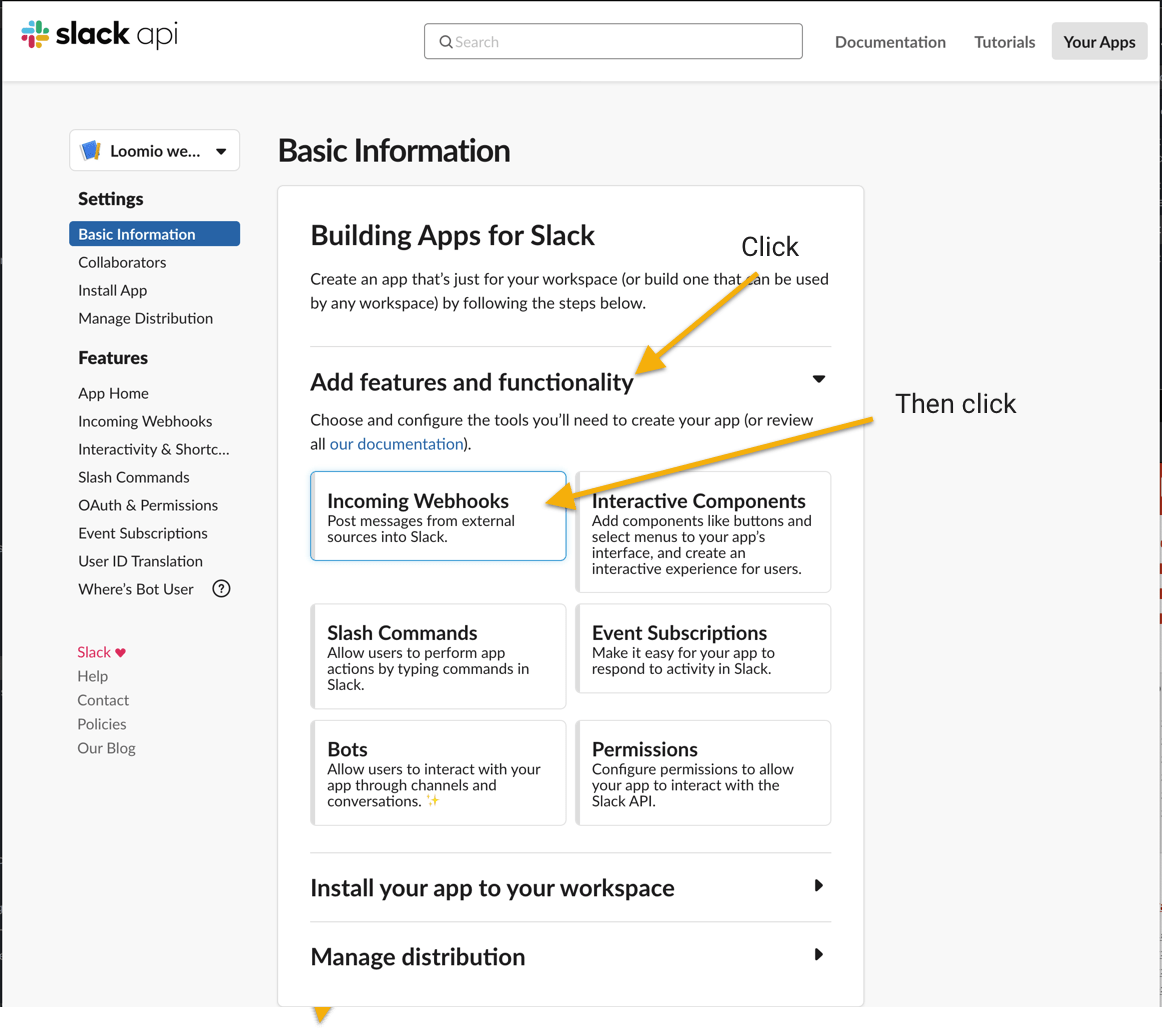Screen dimensions: 1162x1029
Task: Open Manage Distribution in sidebar
Action: point(145,319)
